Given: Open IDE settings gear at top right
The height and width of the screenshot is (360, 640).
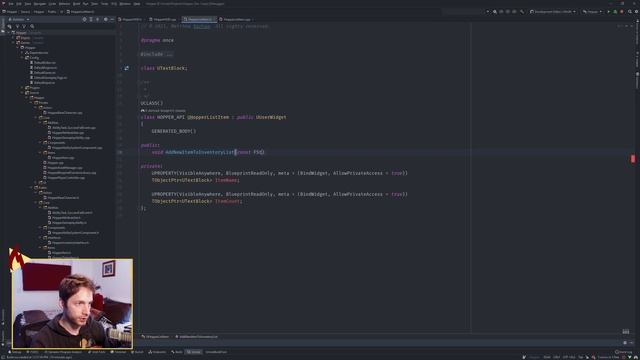Looking at the screenshot, I should (x=636, y=12).
